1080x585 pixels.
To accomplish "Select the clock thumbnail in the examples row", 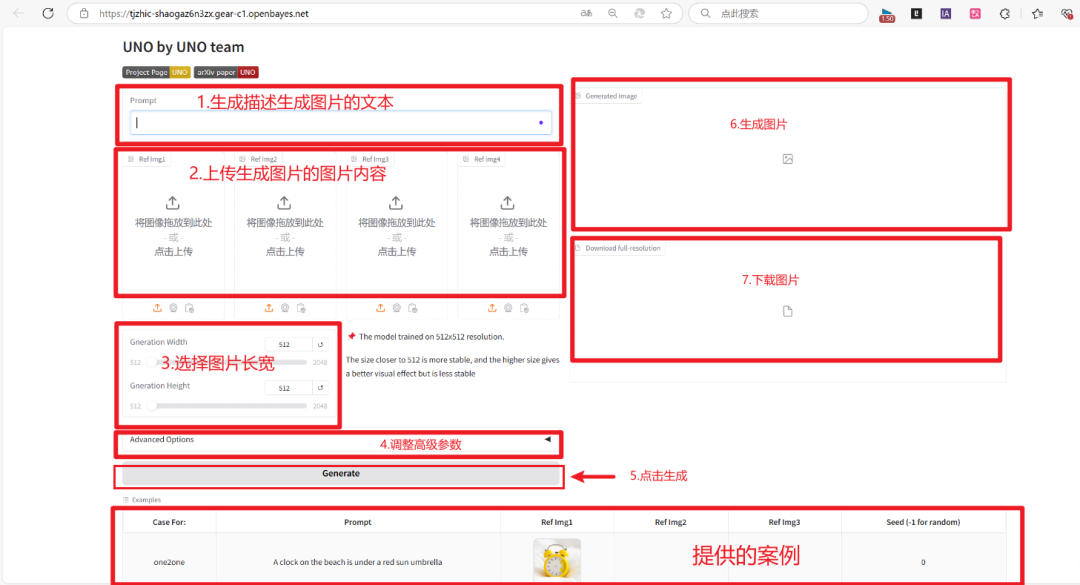I will pos(556,558).
